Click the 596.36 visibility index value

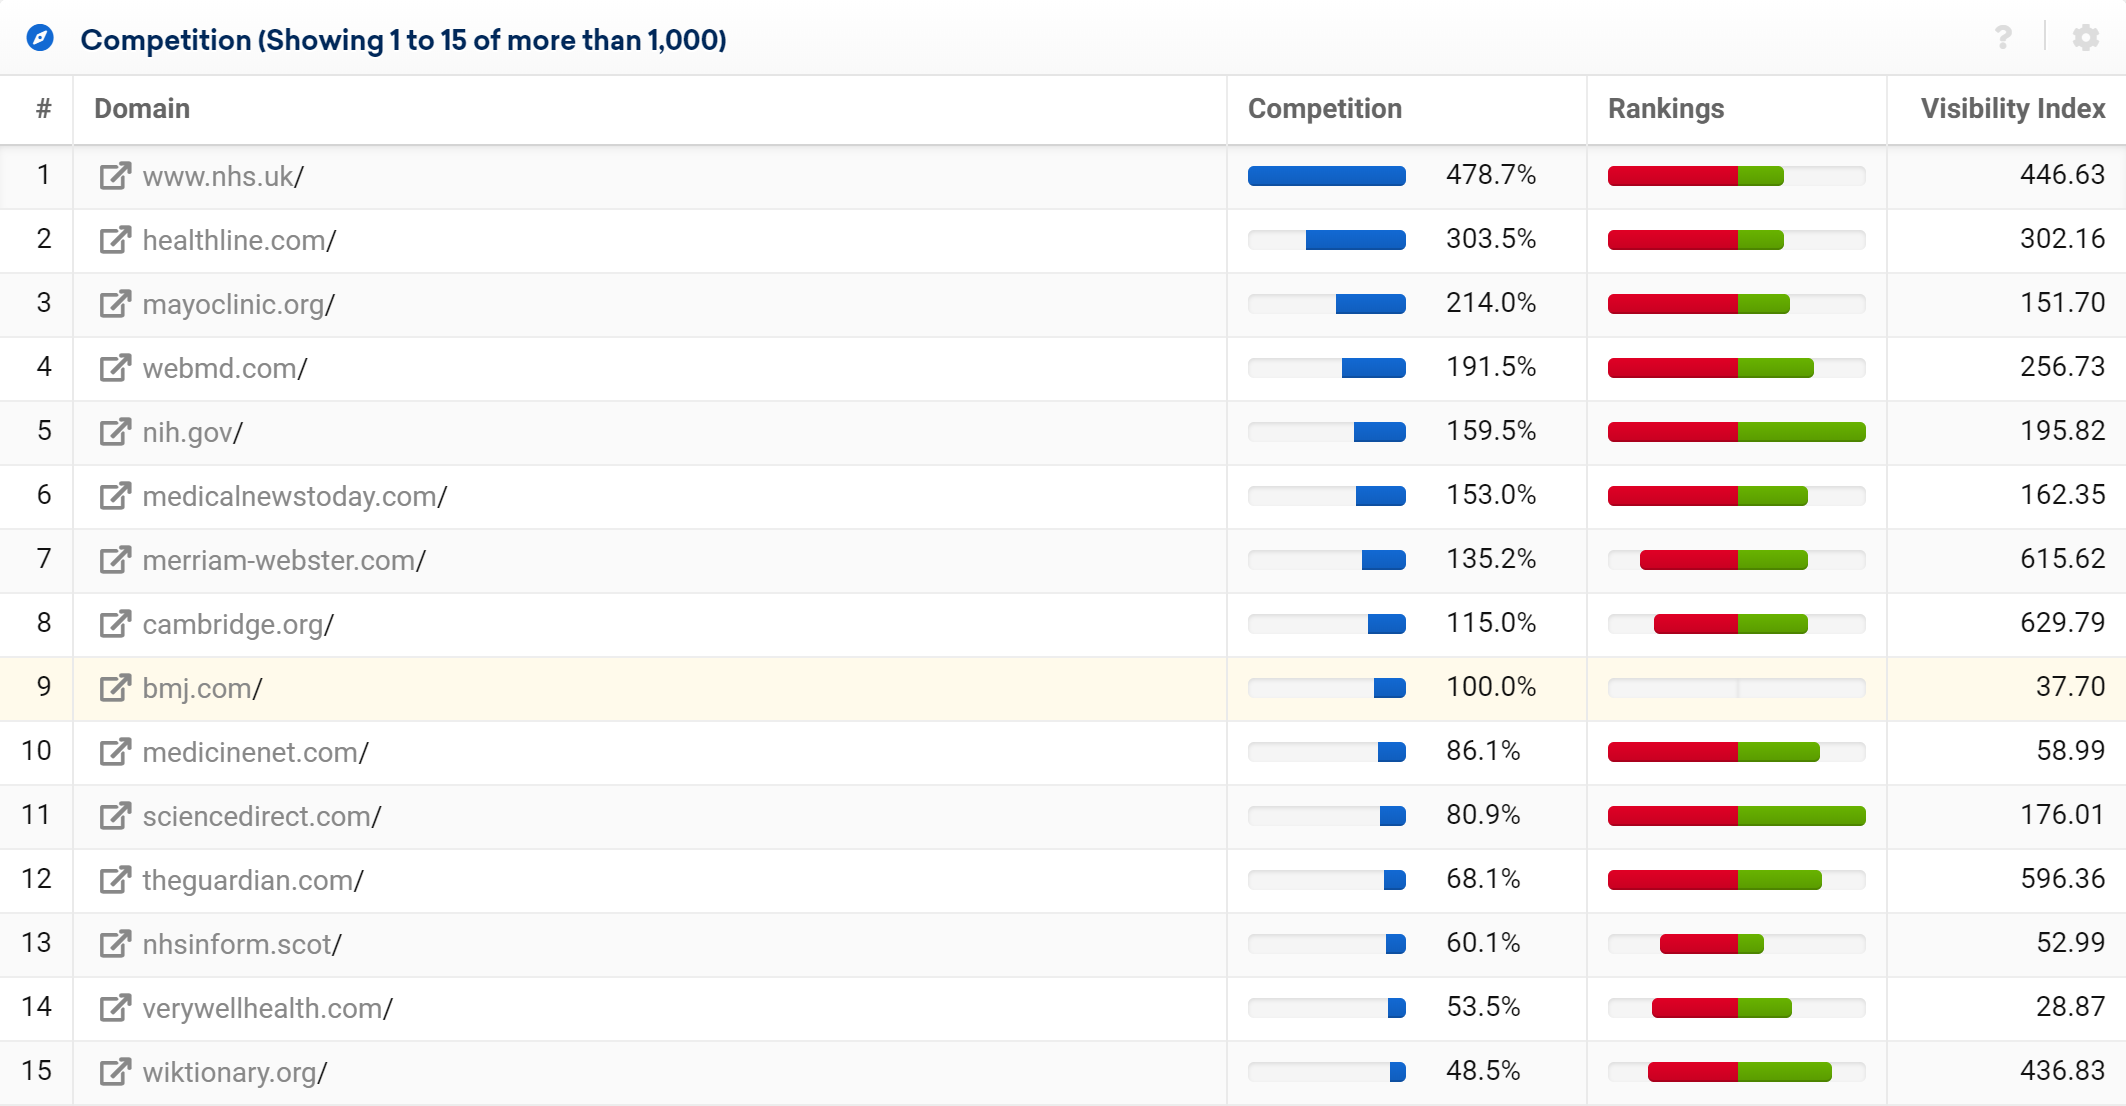point(2063,879)
